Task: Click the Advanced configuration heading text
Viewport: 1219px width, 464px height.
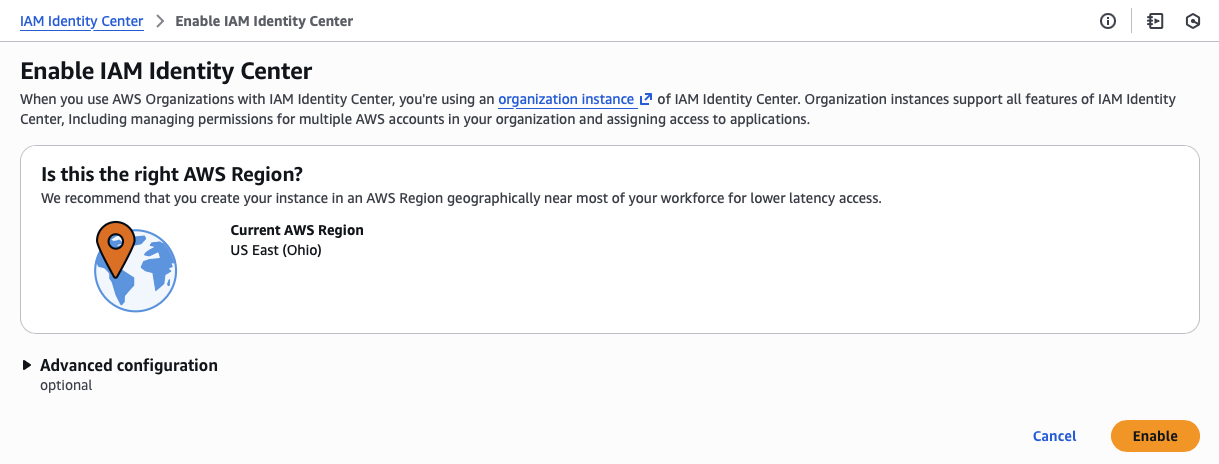Action: point(128,366)
